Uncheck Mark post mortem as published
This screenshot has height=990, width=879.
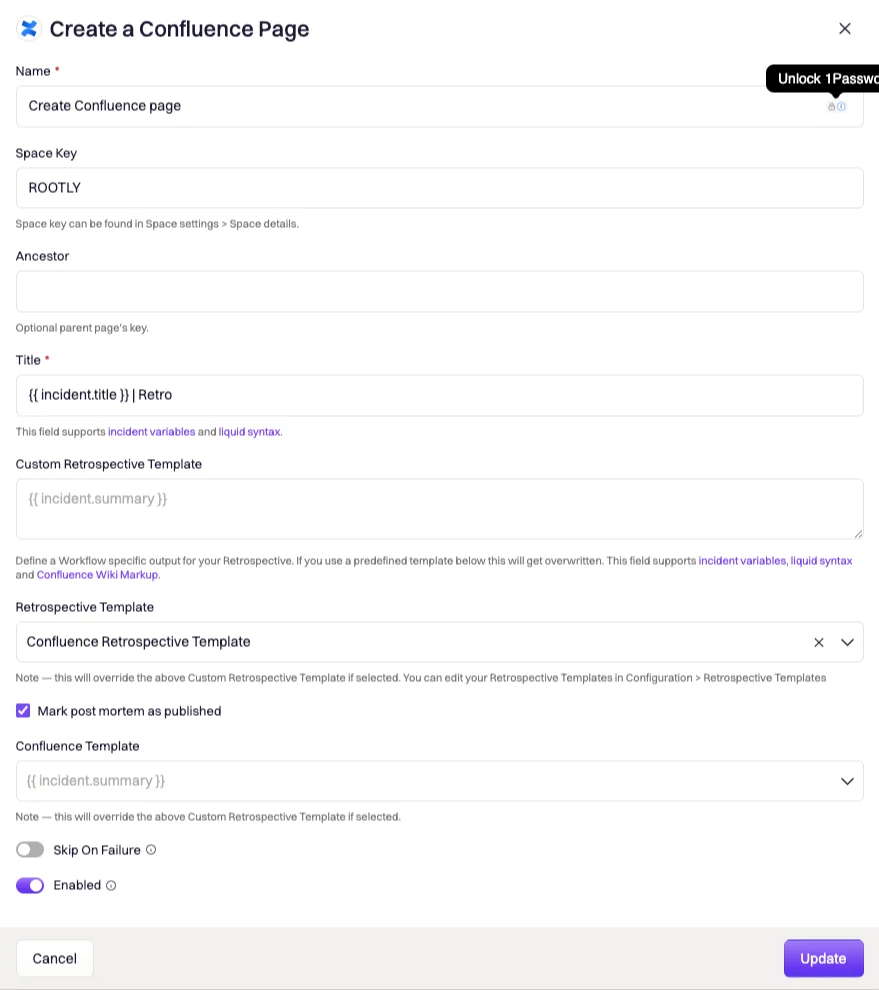pos(23,711)
